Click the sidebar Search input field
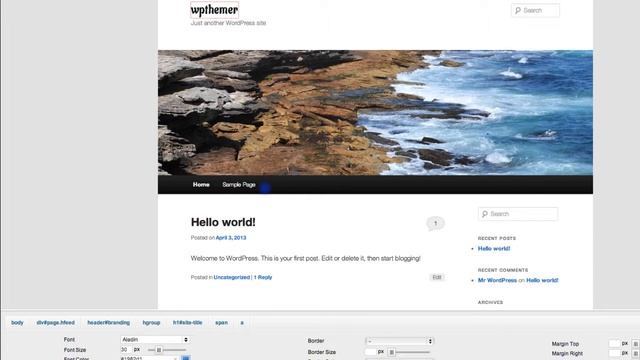Viewport: 640px width, 360px height. tap(518, 214)
